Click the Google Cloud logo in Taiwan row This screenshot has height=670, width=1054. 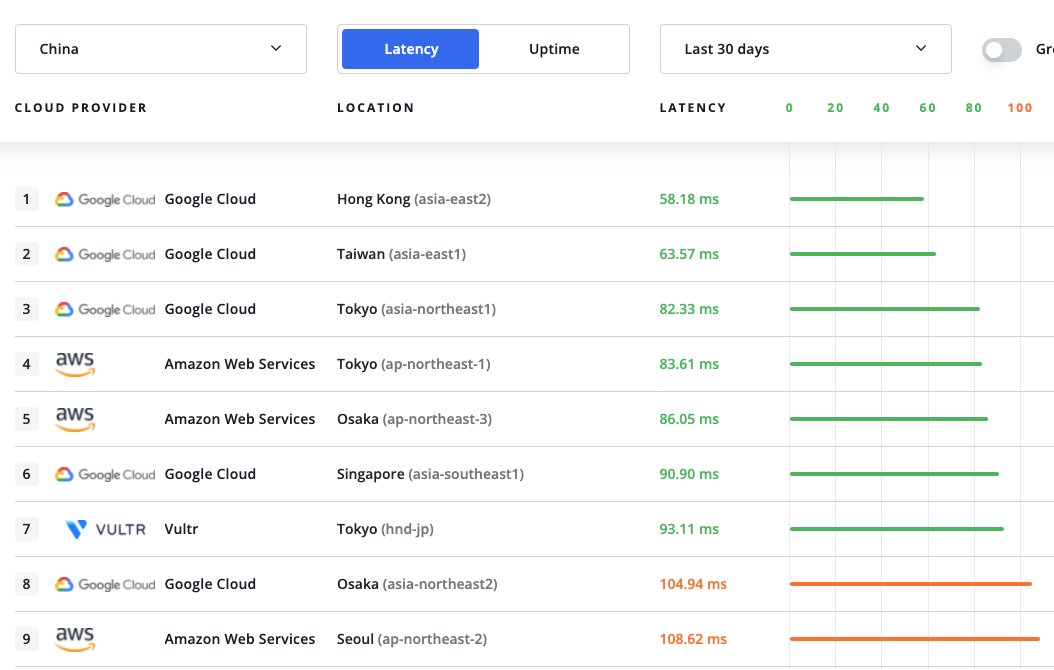click(x=105, y=255)
